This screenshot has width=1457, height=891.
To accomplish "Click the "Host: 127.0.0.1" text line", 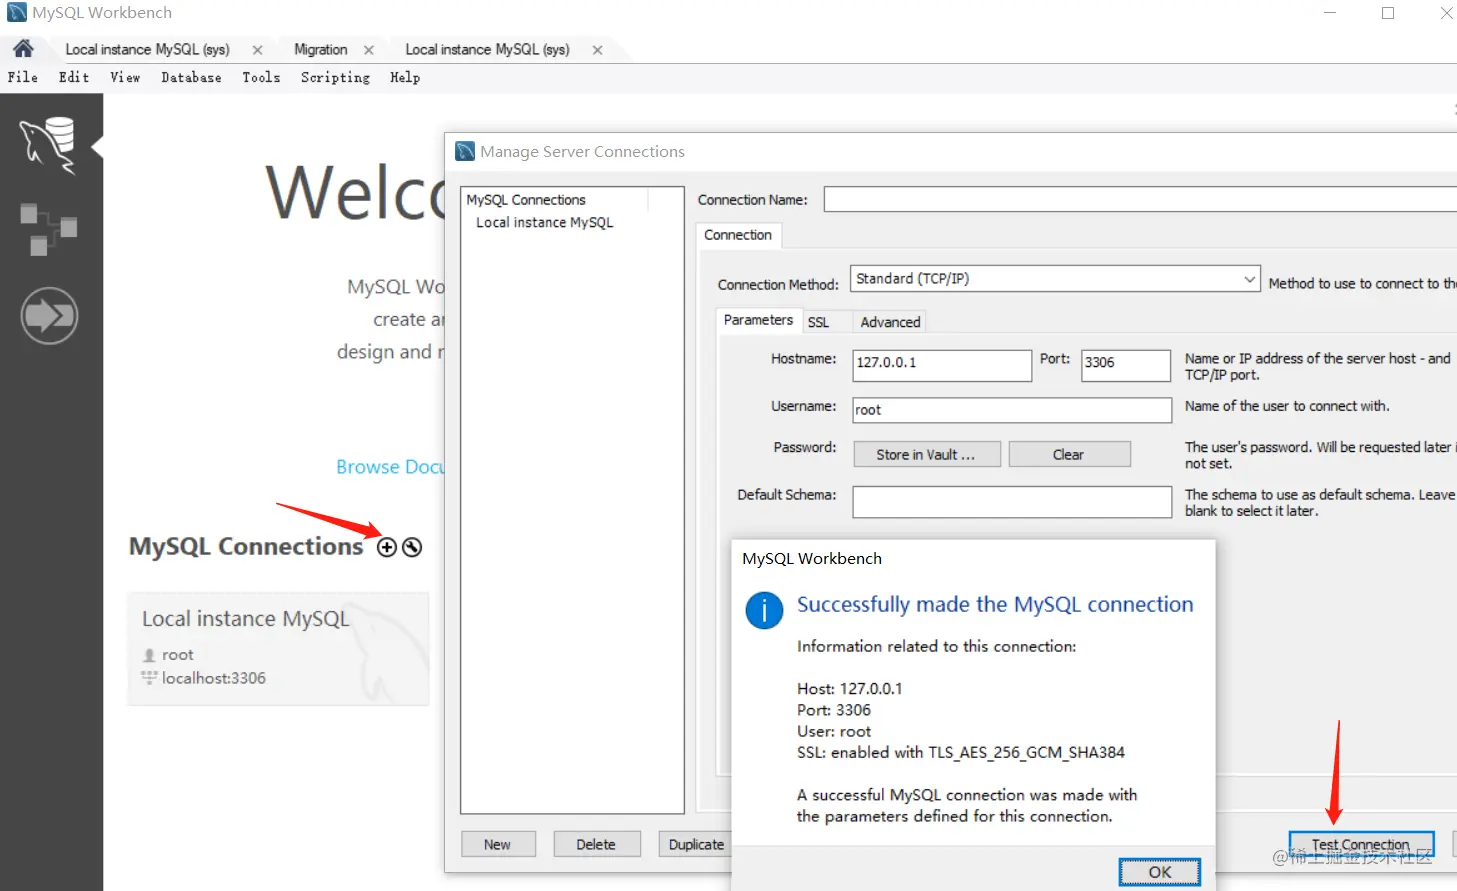I will click(x=849, y=688).
